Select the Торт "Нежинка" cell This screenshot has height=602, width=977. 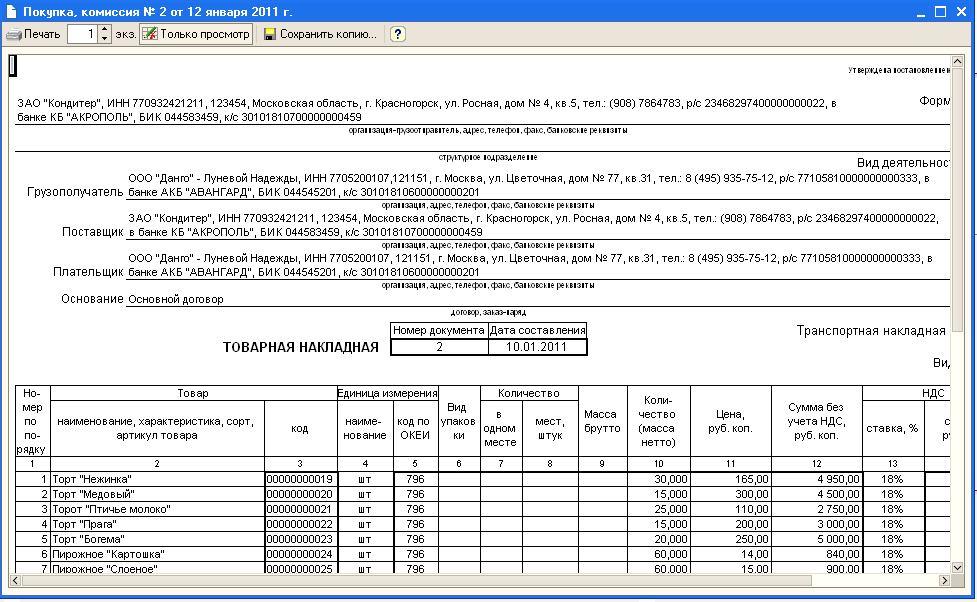pos(157,480)
